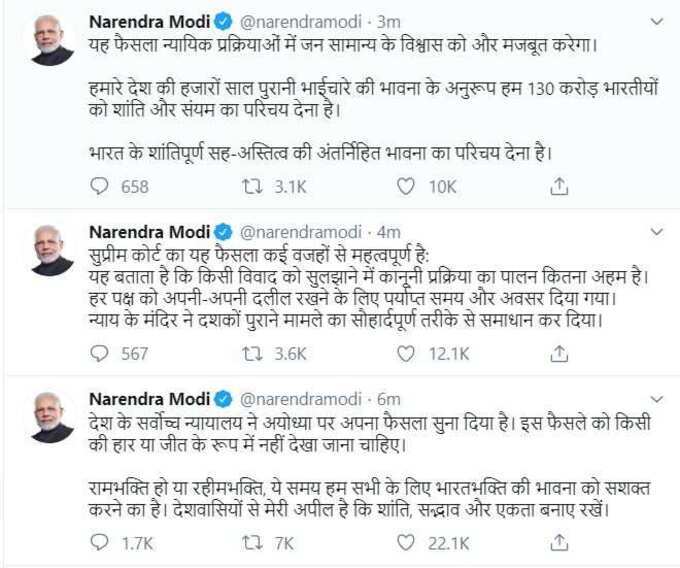Like the tweet with 22.1K likes
The height and width of the screenshot is (568, 680).
click(x=406, y=543)
